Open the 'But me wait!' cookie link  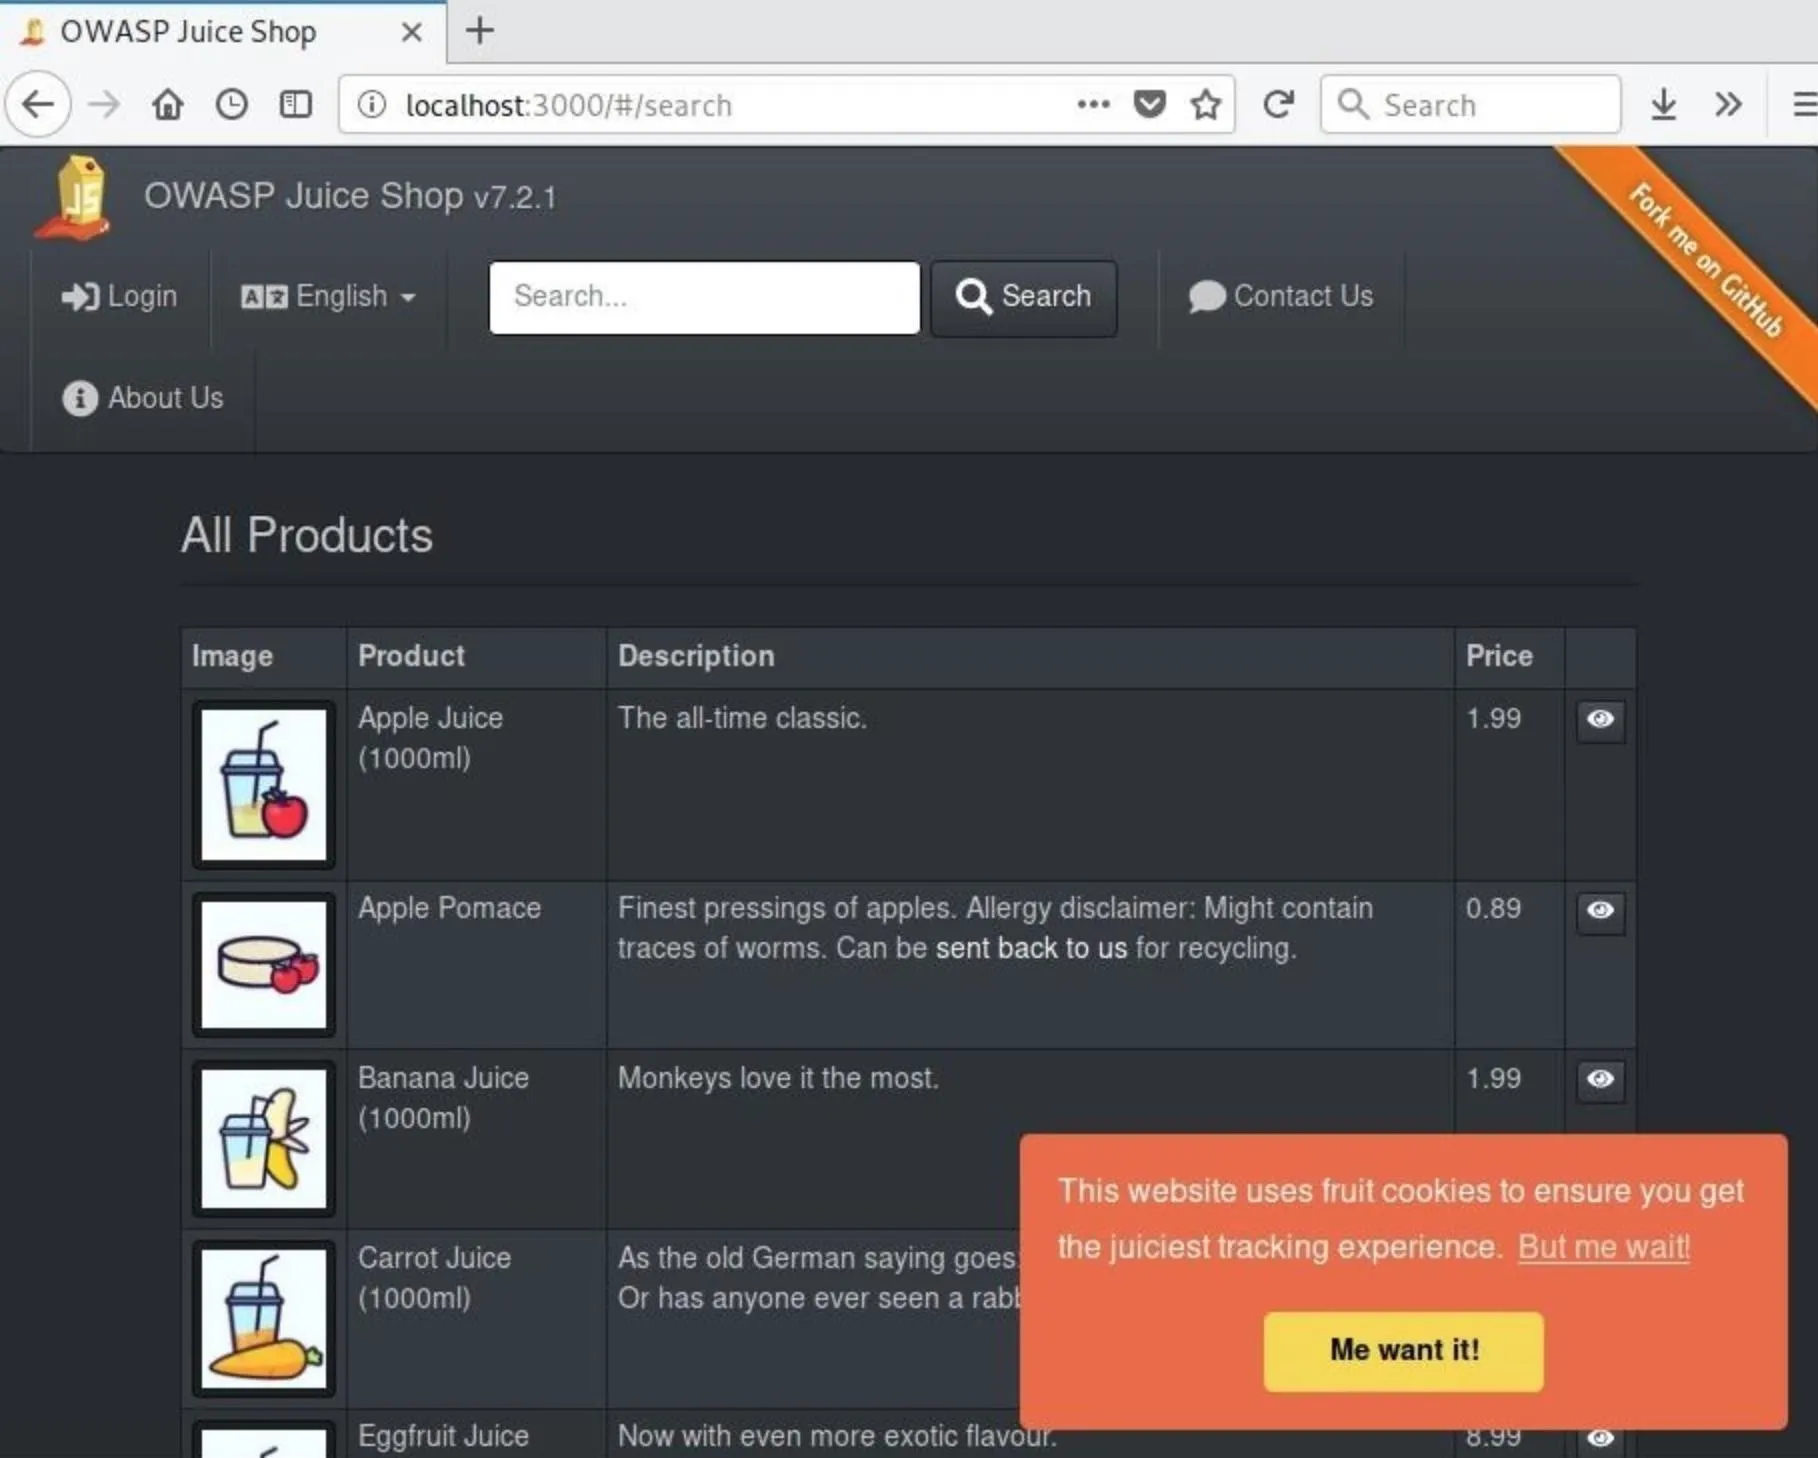(1604, 1247)
